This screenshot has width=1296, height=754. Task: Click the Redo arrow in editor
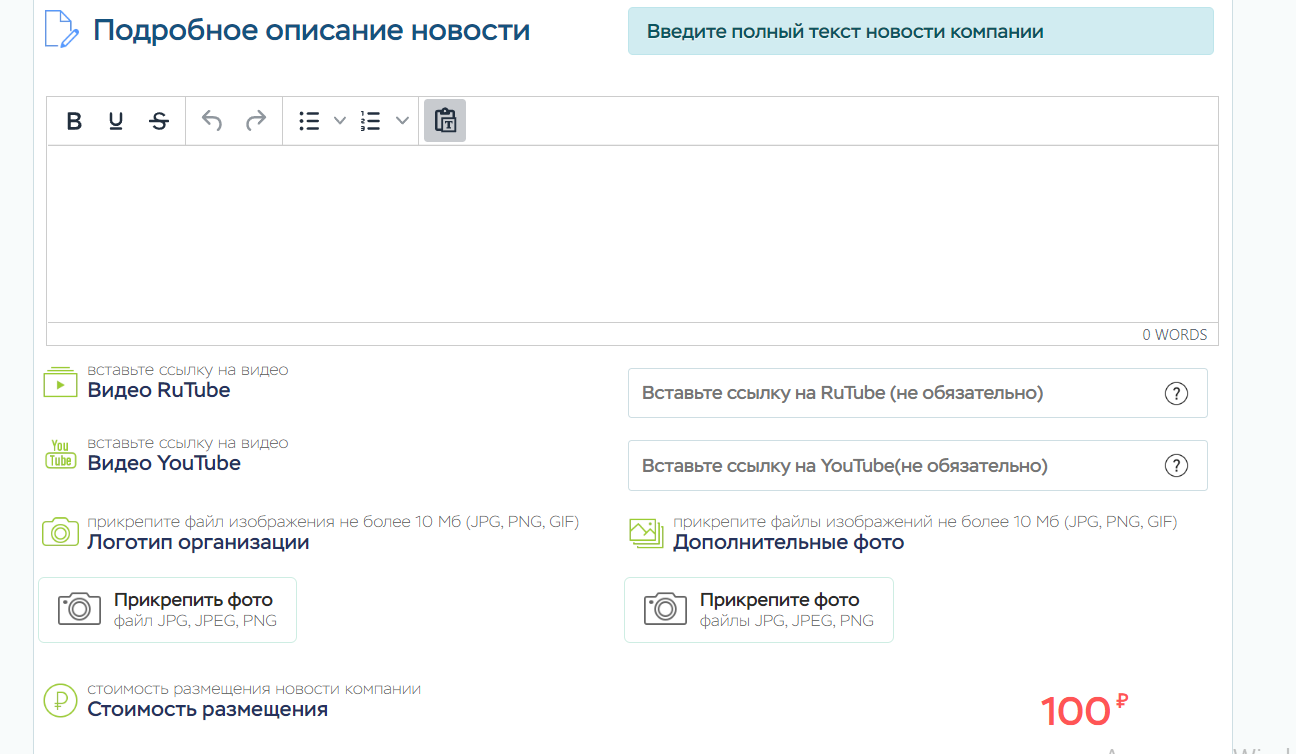pyautogui.click(x=256, y=121)
